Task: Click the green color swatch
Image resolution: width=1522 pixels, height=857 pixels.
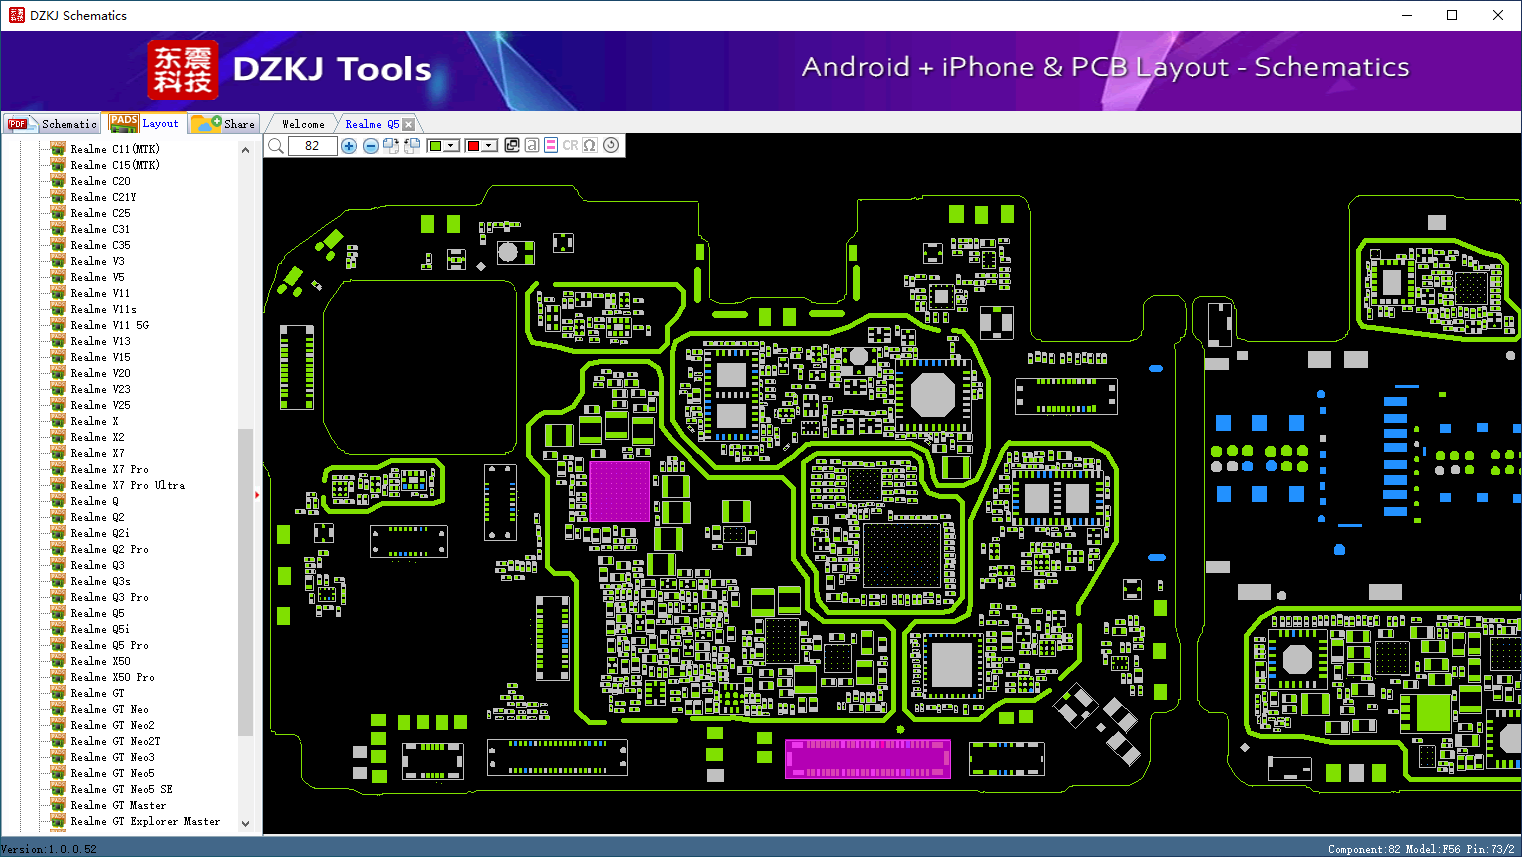Action: 435,146
